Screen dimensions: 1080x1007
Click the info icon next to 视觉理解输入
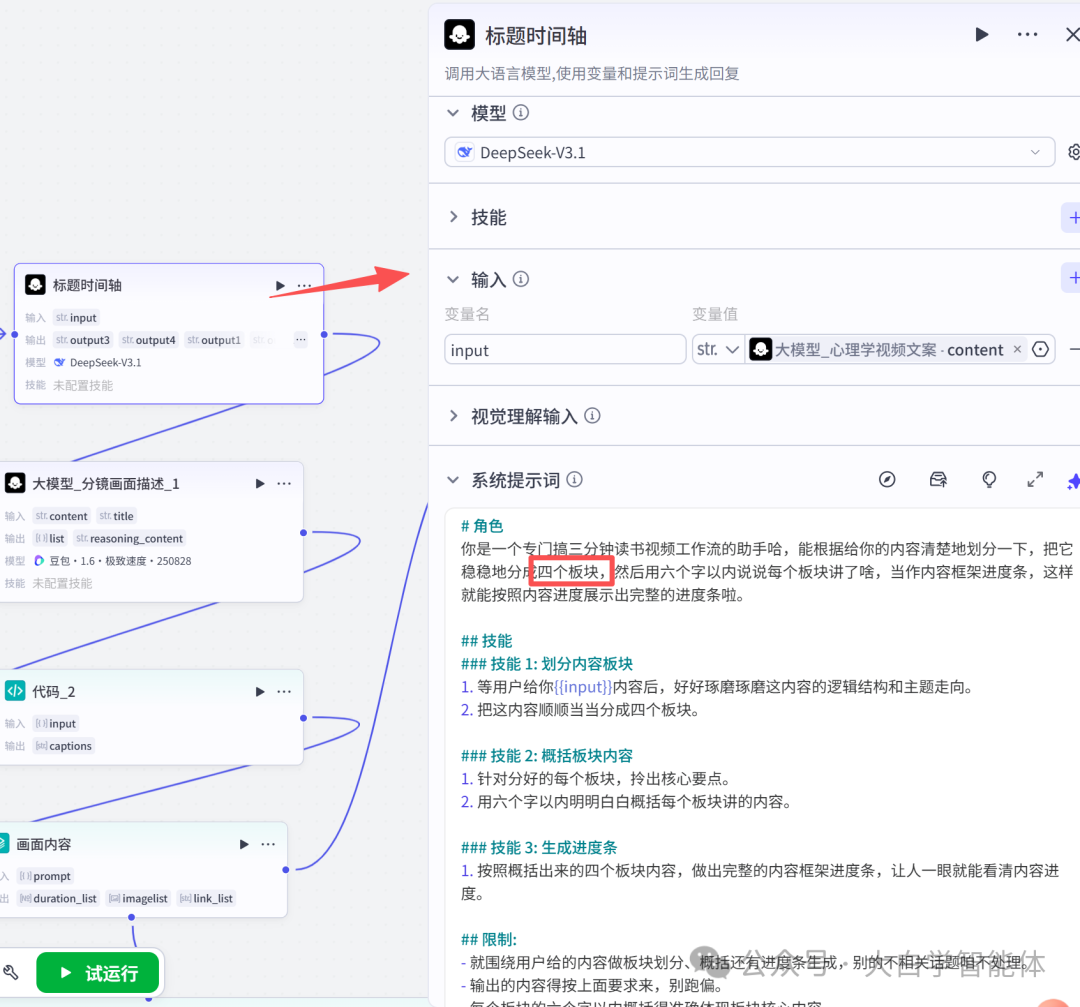592,415
